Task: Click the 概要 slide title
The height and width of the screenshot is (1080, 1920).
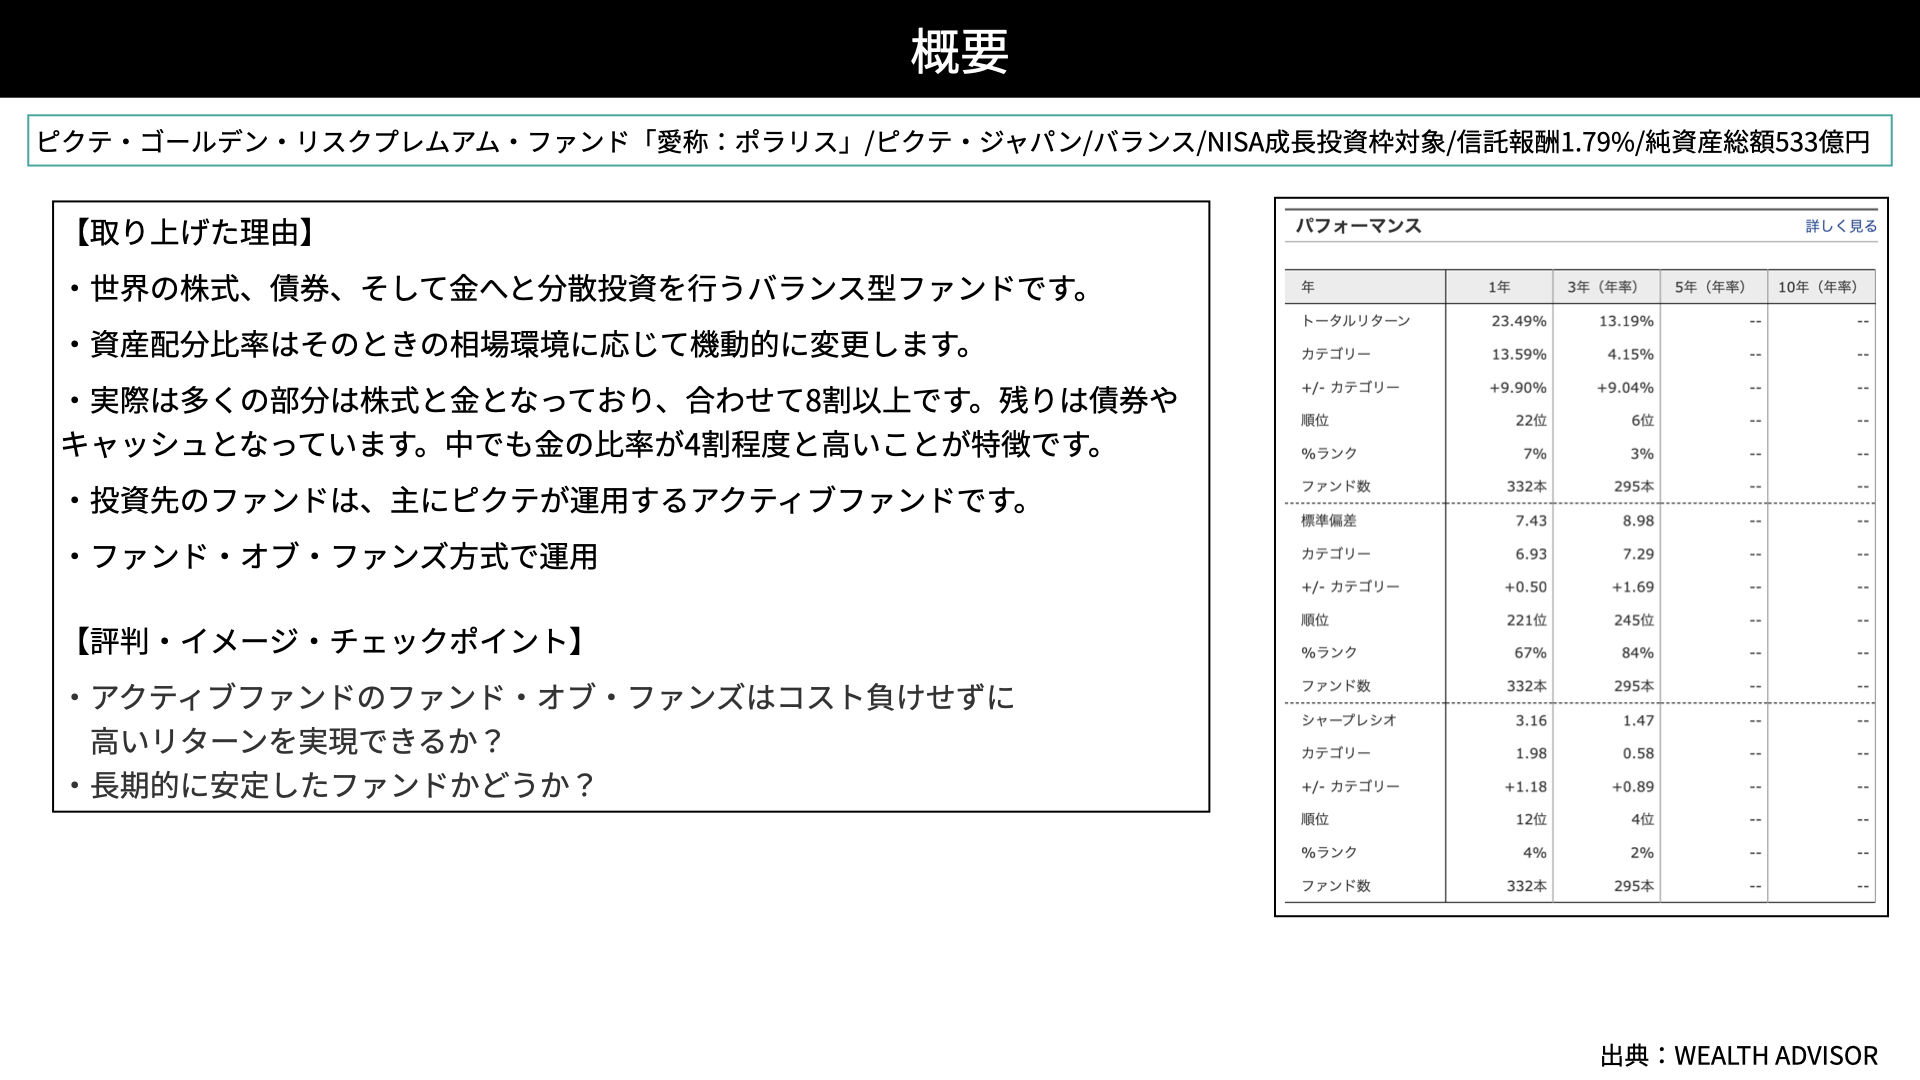Action: (960, 51)
